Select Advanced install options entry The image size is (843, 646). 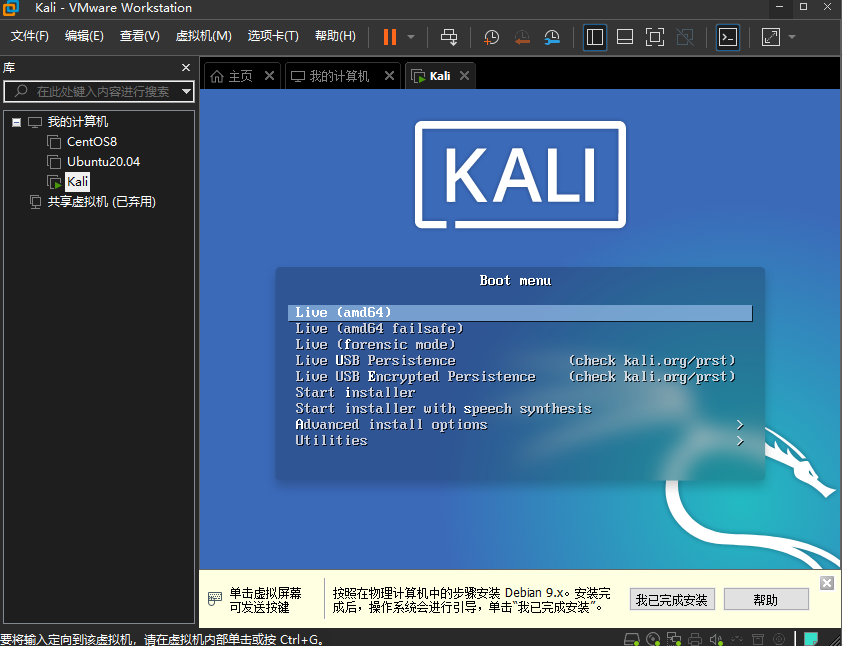click(391, 425)
